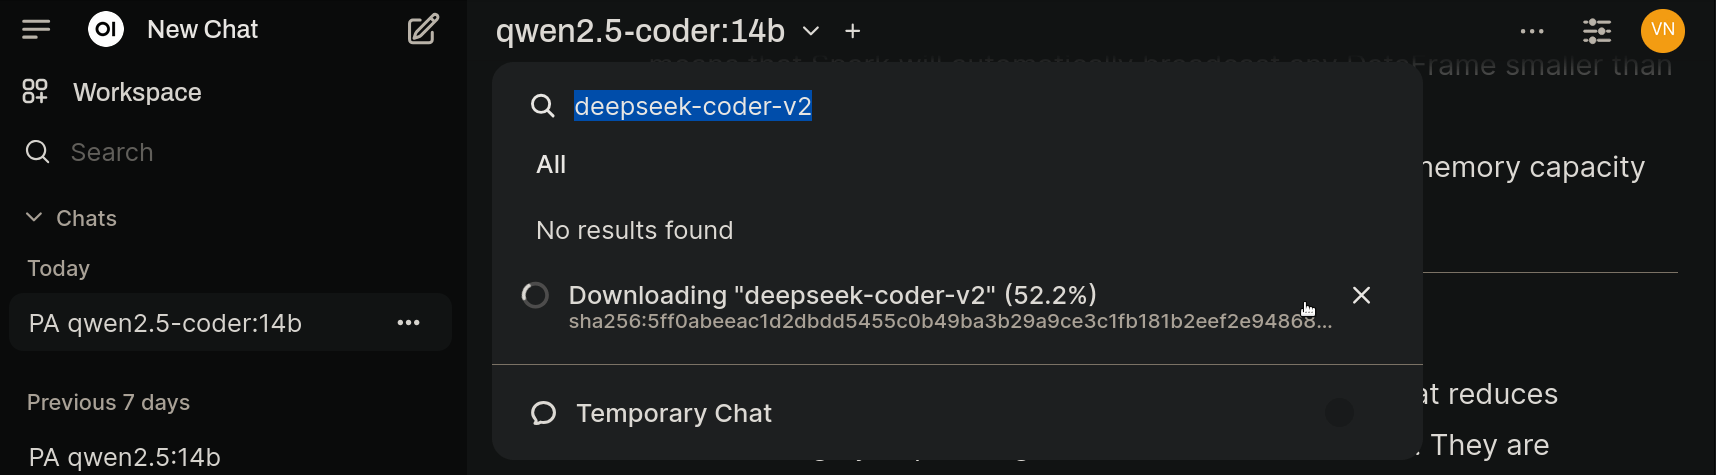Image resolution: width=1716 pixels, height=475 pixels.
Task: Open VN user avatar menu
Action: tap(1663, 31)
